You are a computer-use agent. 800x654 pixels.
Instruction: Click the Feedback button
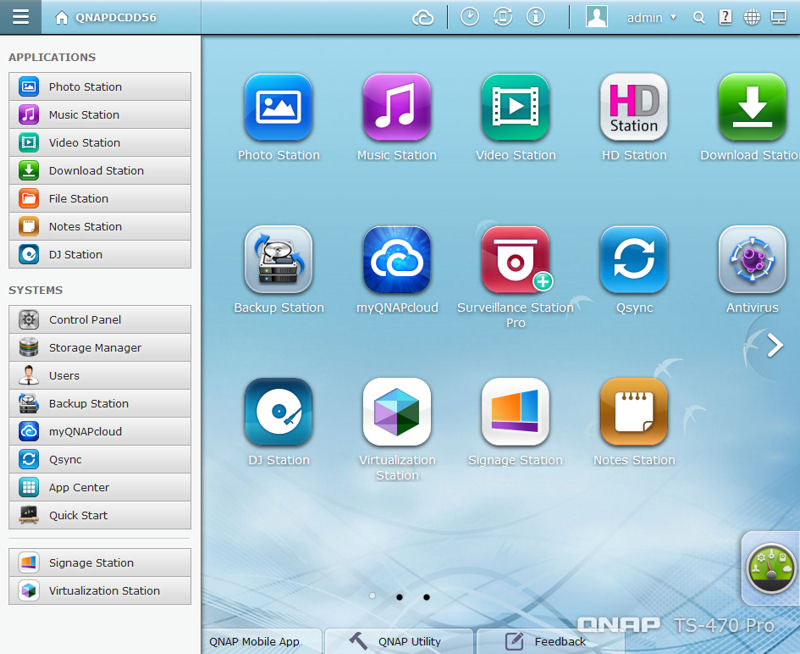pos(550,641)
